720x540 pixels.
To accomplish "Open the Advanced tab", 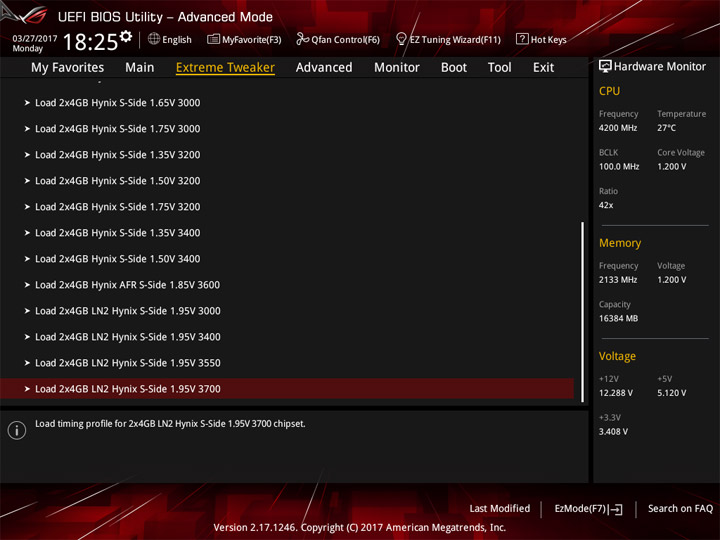I will click(x=324, y=68).
